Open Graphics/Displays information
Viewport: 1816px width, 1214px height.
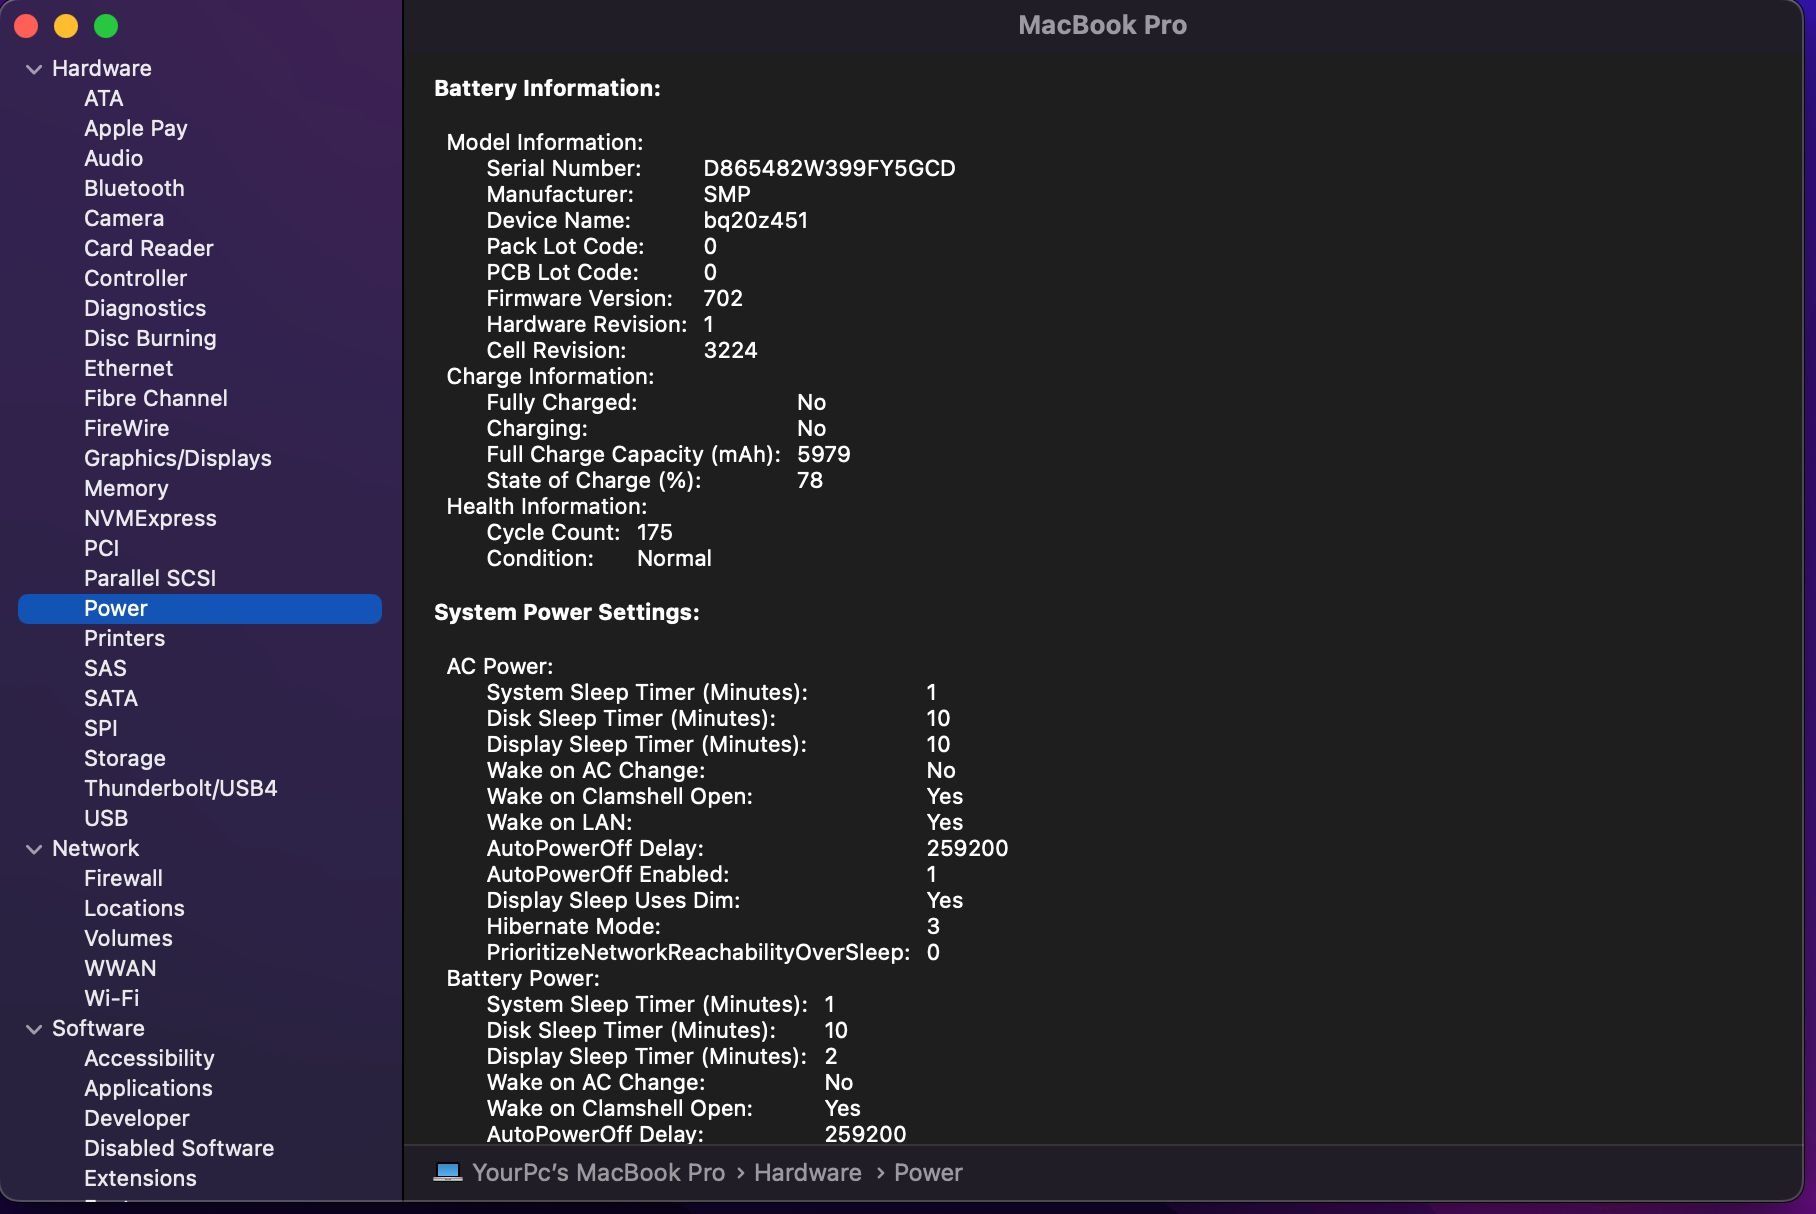pos(178,458)
